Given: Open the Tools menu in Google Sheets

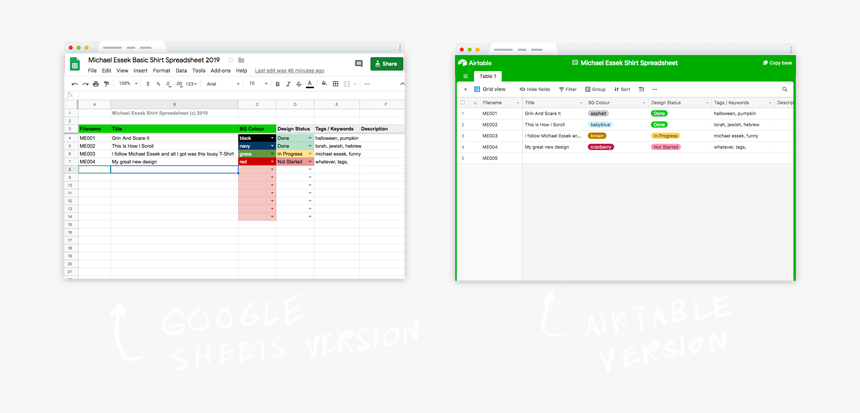Looking at the screenshot, I should 199,71.
